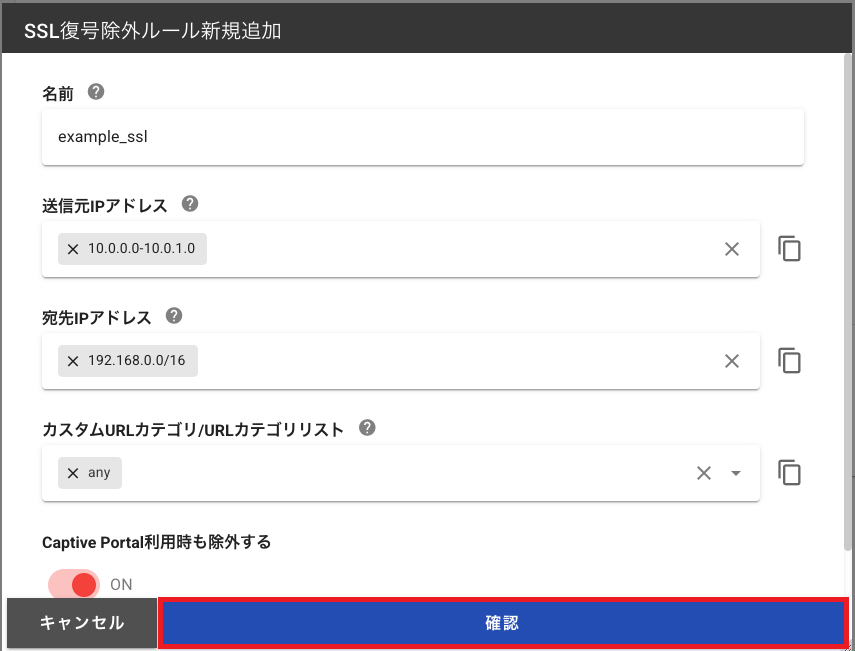Image resolution: width=855 pixels, height=651 pixels.
Task: Focus the source IP address input box
Action: 401,249
